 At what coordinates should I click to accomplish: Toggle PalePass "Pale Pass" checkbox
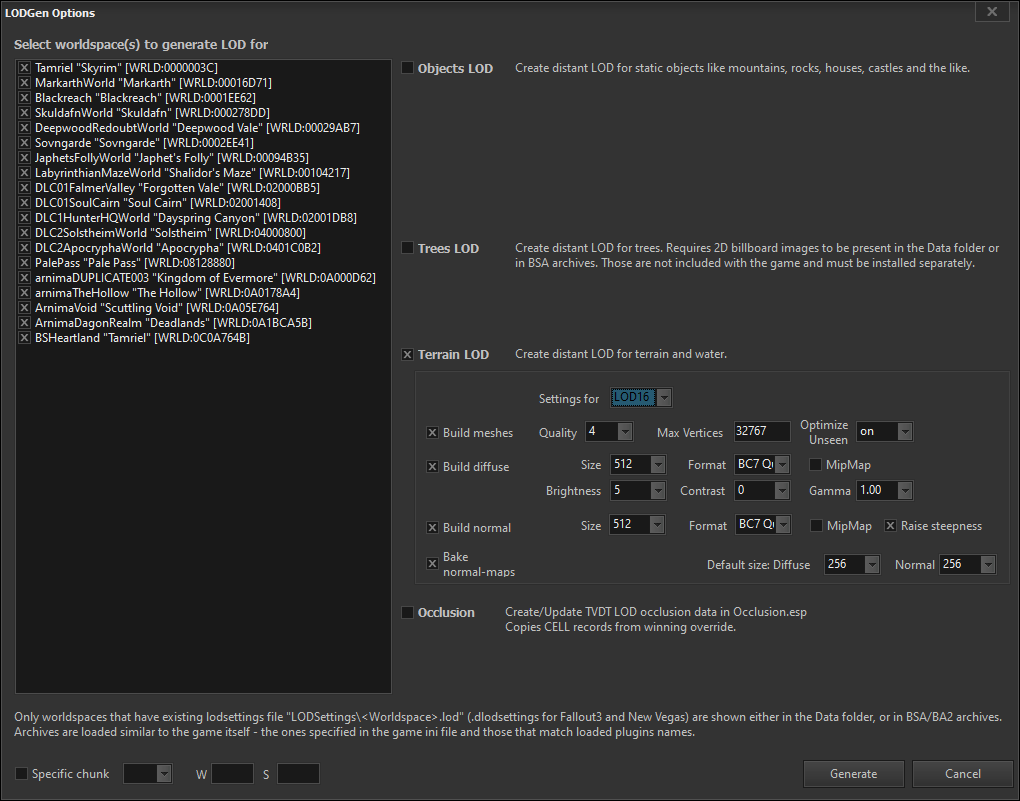24,262
